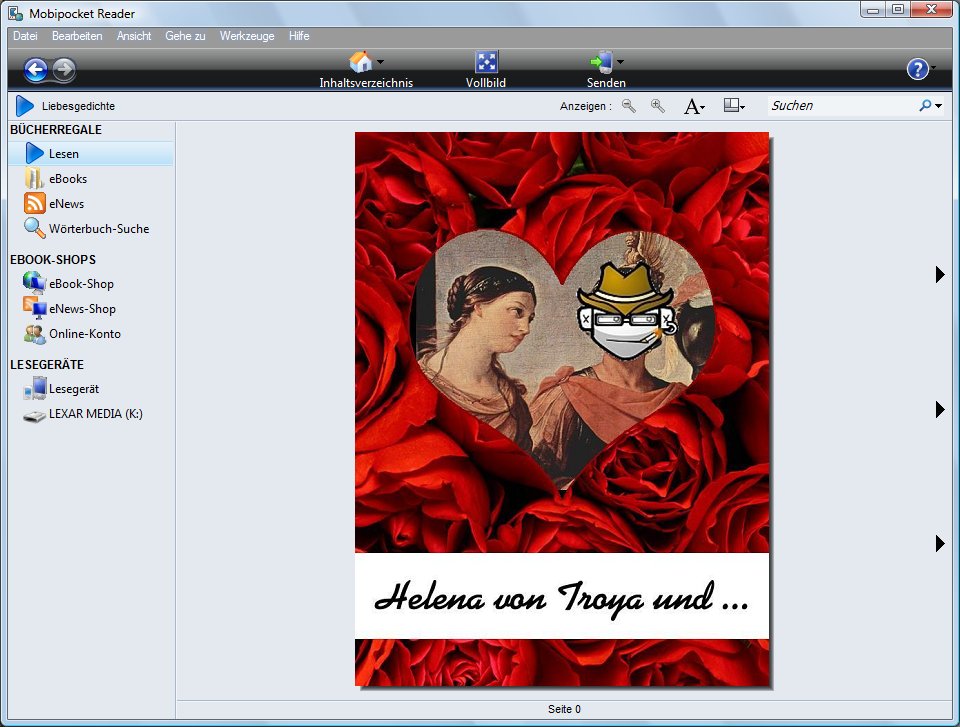Open the Gehe zu menu
The width and height of the screenshot is (960, 727).
point(185,36)
